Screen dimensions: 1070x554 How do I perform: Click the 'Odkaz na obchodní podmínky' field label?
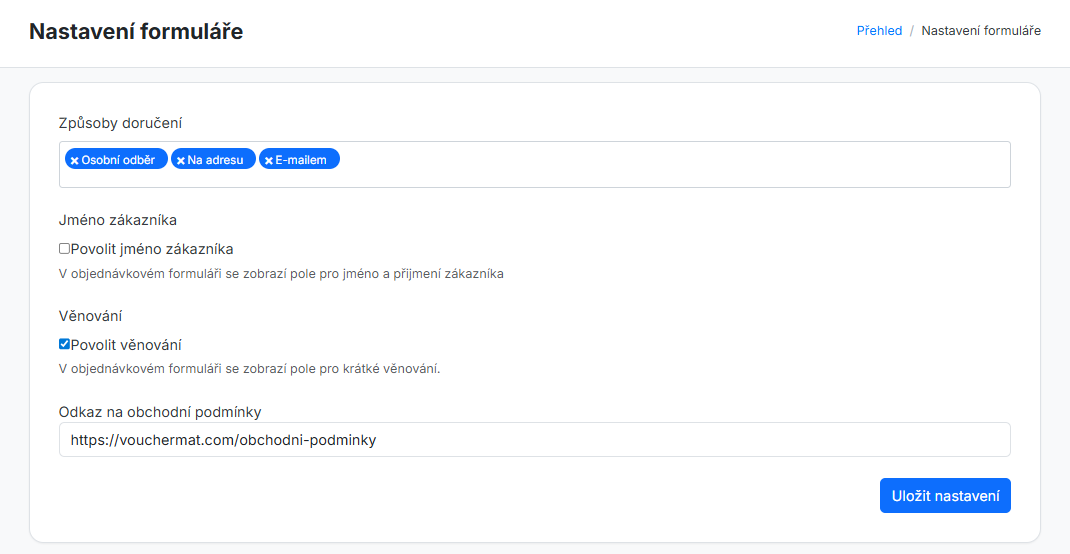[x=160, y=411]
